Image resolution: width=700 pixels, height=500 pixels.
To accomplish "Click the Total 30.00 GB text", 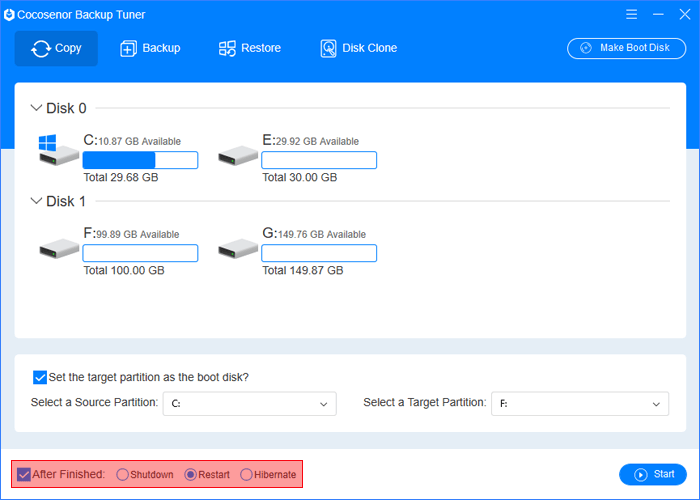I will click(x=300, y=177).
